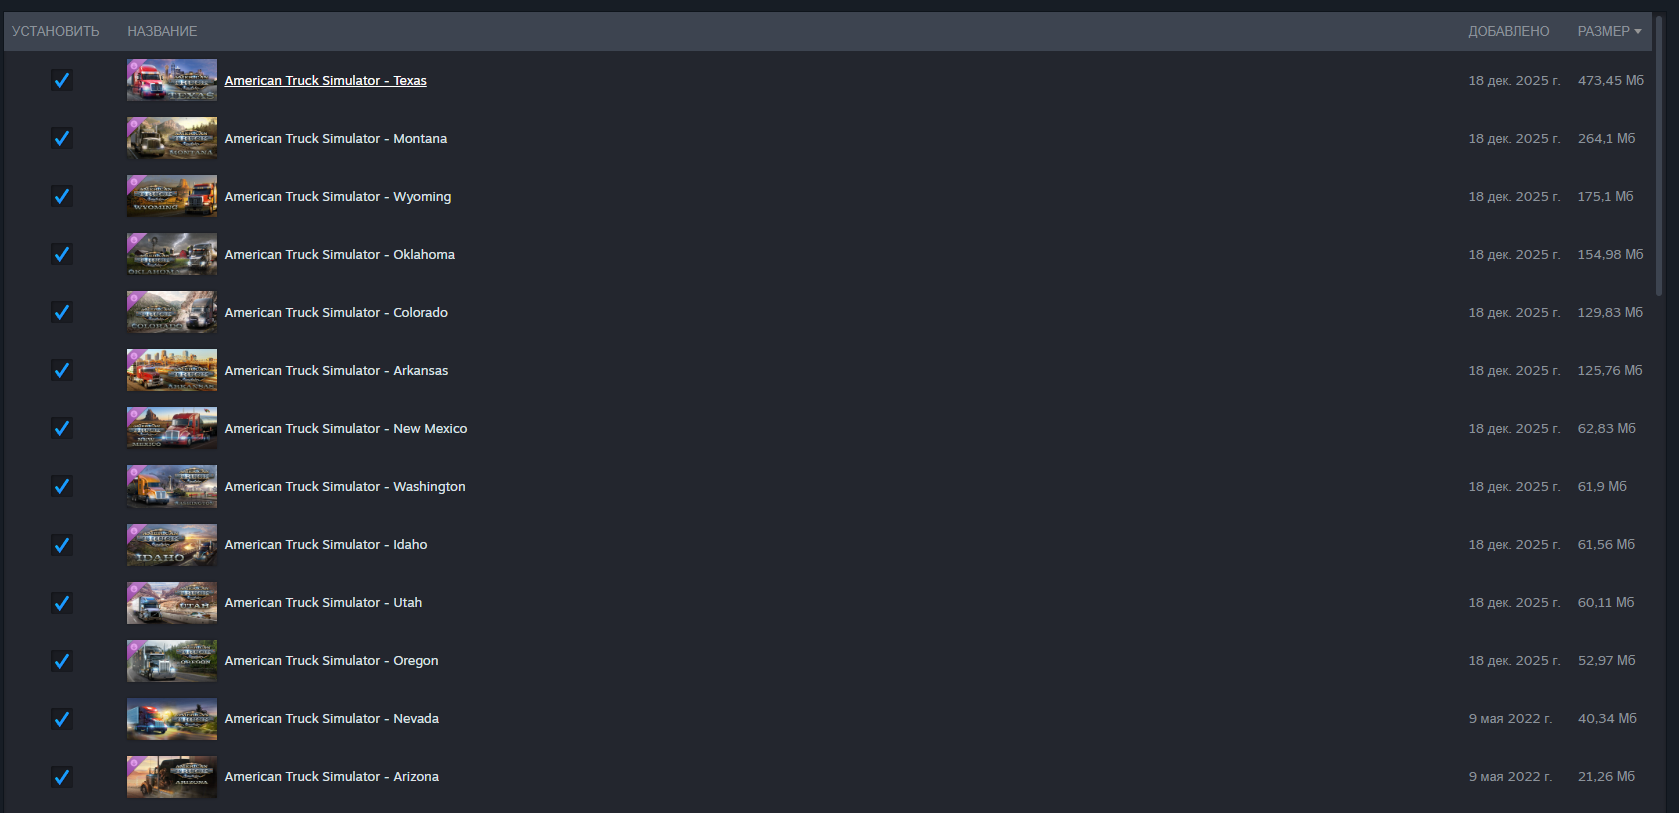Click the Wyoming DLC cover icon

(x=171, y=196)
